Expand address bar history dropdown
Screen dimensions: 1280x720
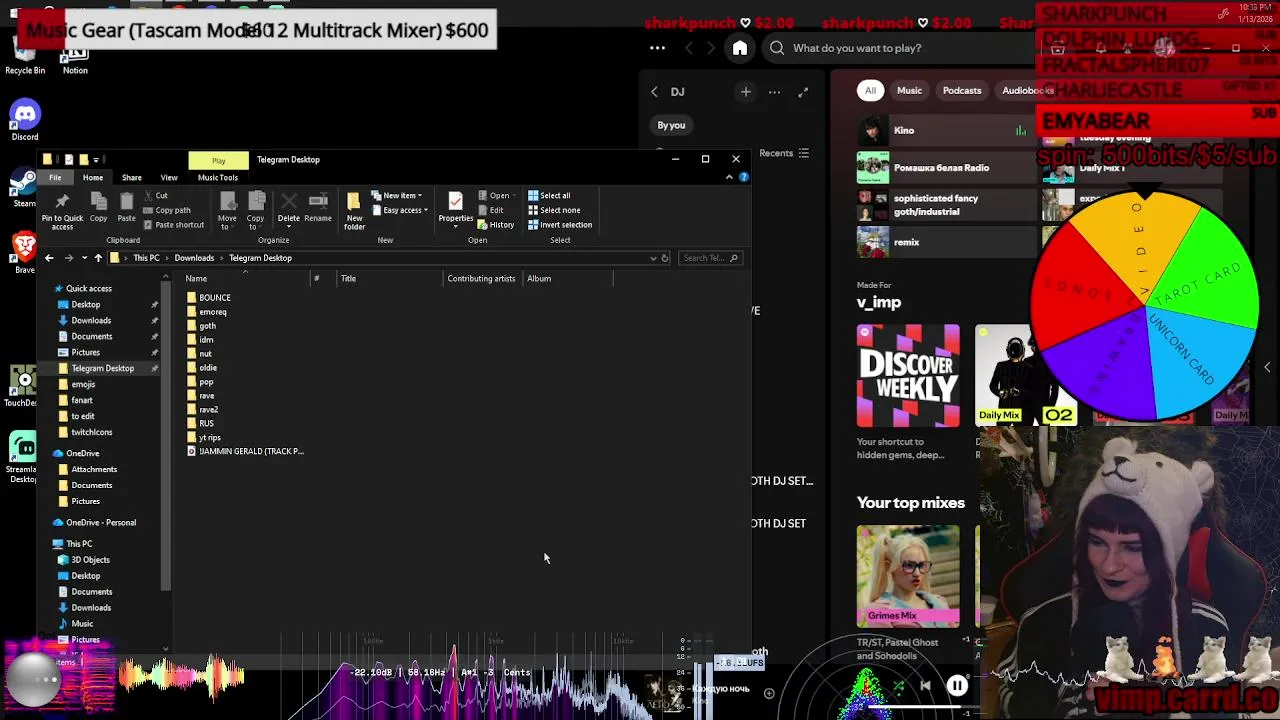pyautogui.click(x=653, y=258)
